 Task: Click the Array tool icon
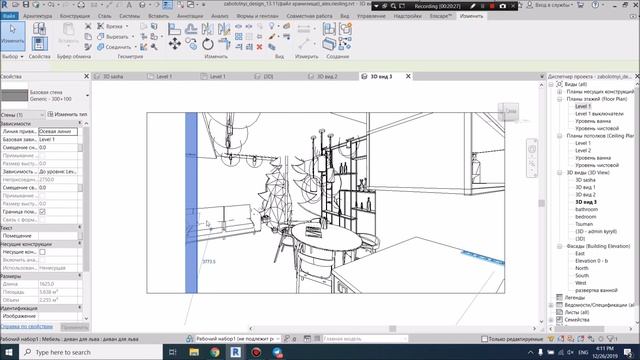[239, 37]
